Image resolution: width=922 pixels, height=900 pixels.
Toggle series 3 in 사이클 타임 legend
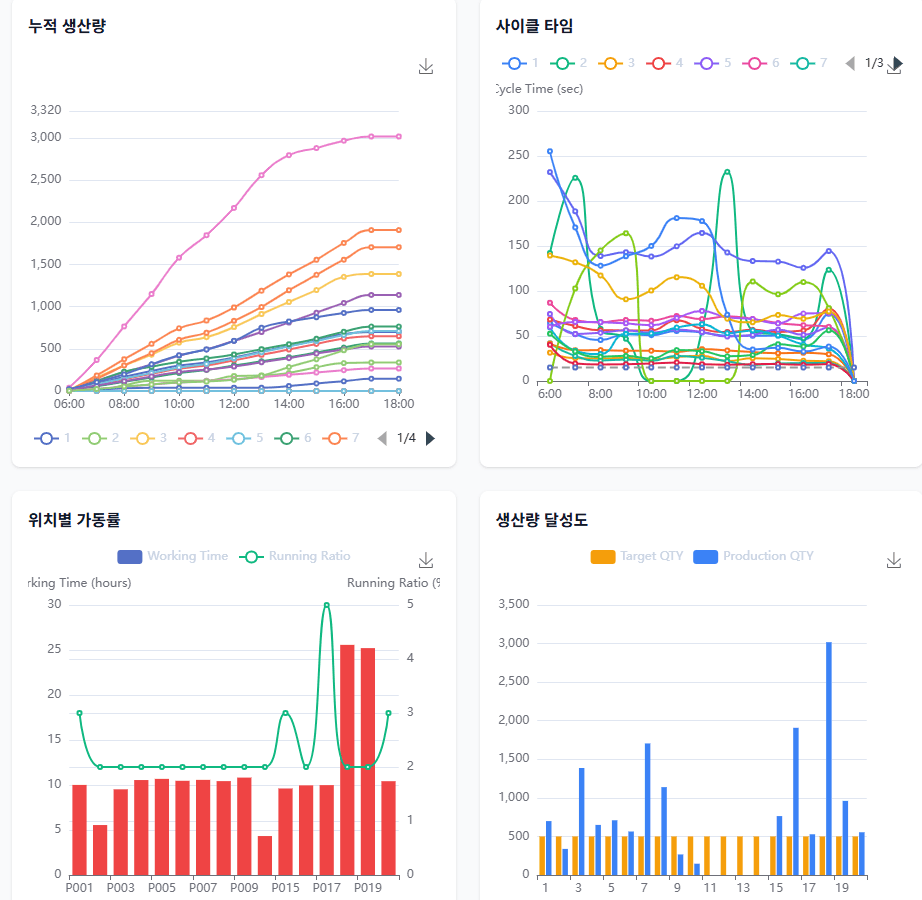tap(616, 63)
